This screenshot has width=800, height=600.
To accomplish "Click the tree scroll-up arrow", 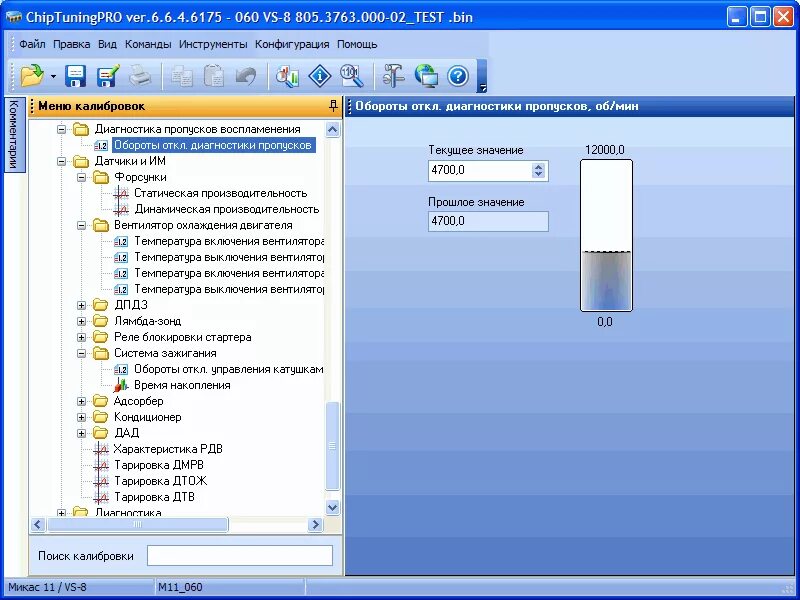I will coord(332,130).
